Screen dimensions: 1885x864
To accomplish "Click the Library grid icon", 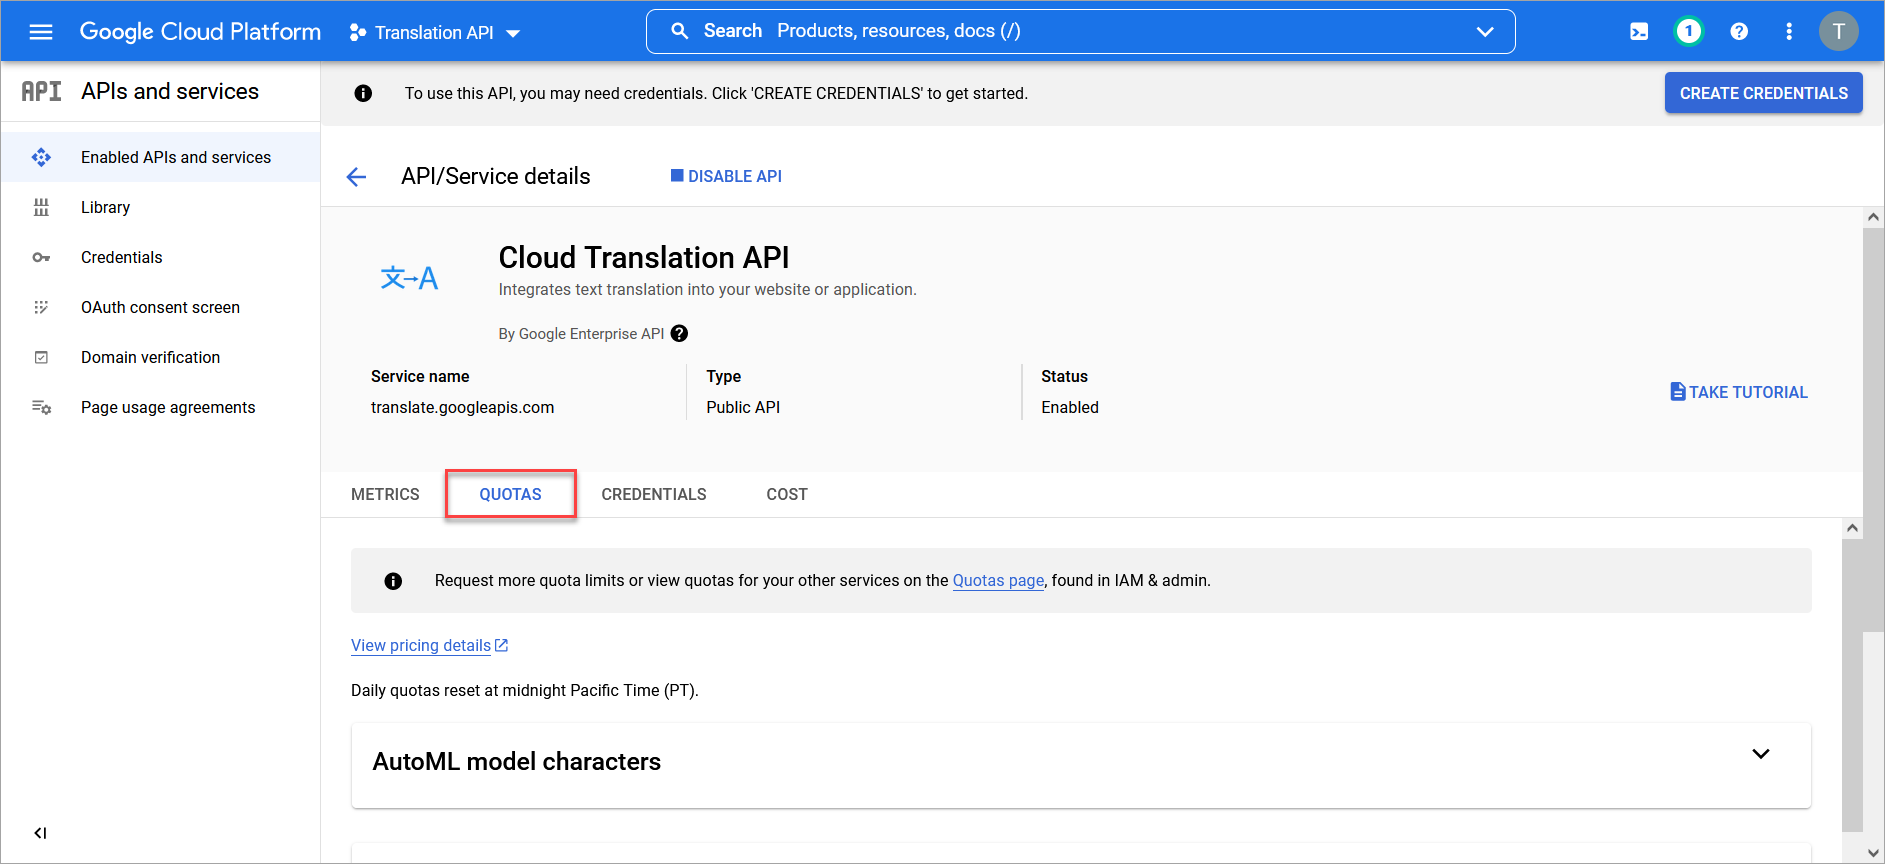I will tap(41, 207).
